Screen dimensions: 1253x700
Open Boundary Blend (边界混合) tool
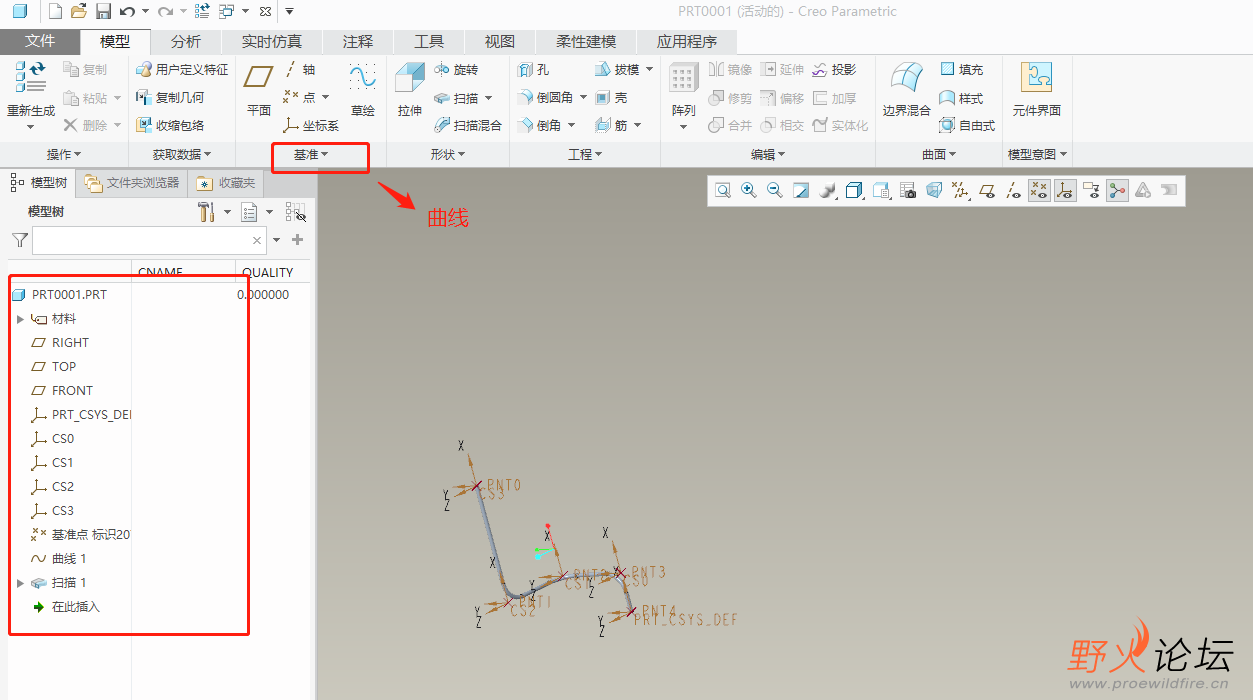907,89
